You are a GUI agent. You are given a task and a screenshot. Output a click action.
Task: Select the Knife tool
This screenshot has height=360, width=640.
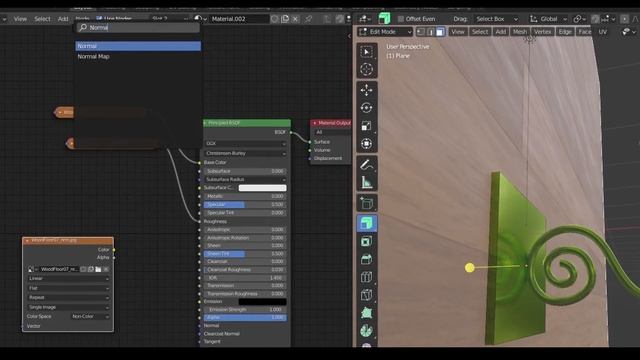(x=367, y=295)
